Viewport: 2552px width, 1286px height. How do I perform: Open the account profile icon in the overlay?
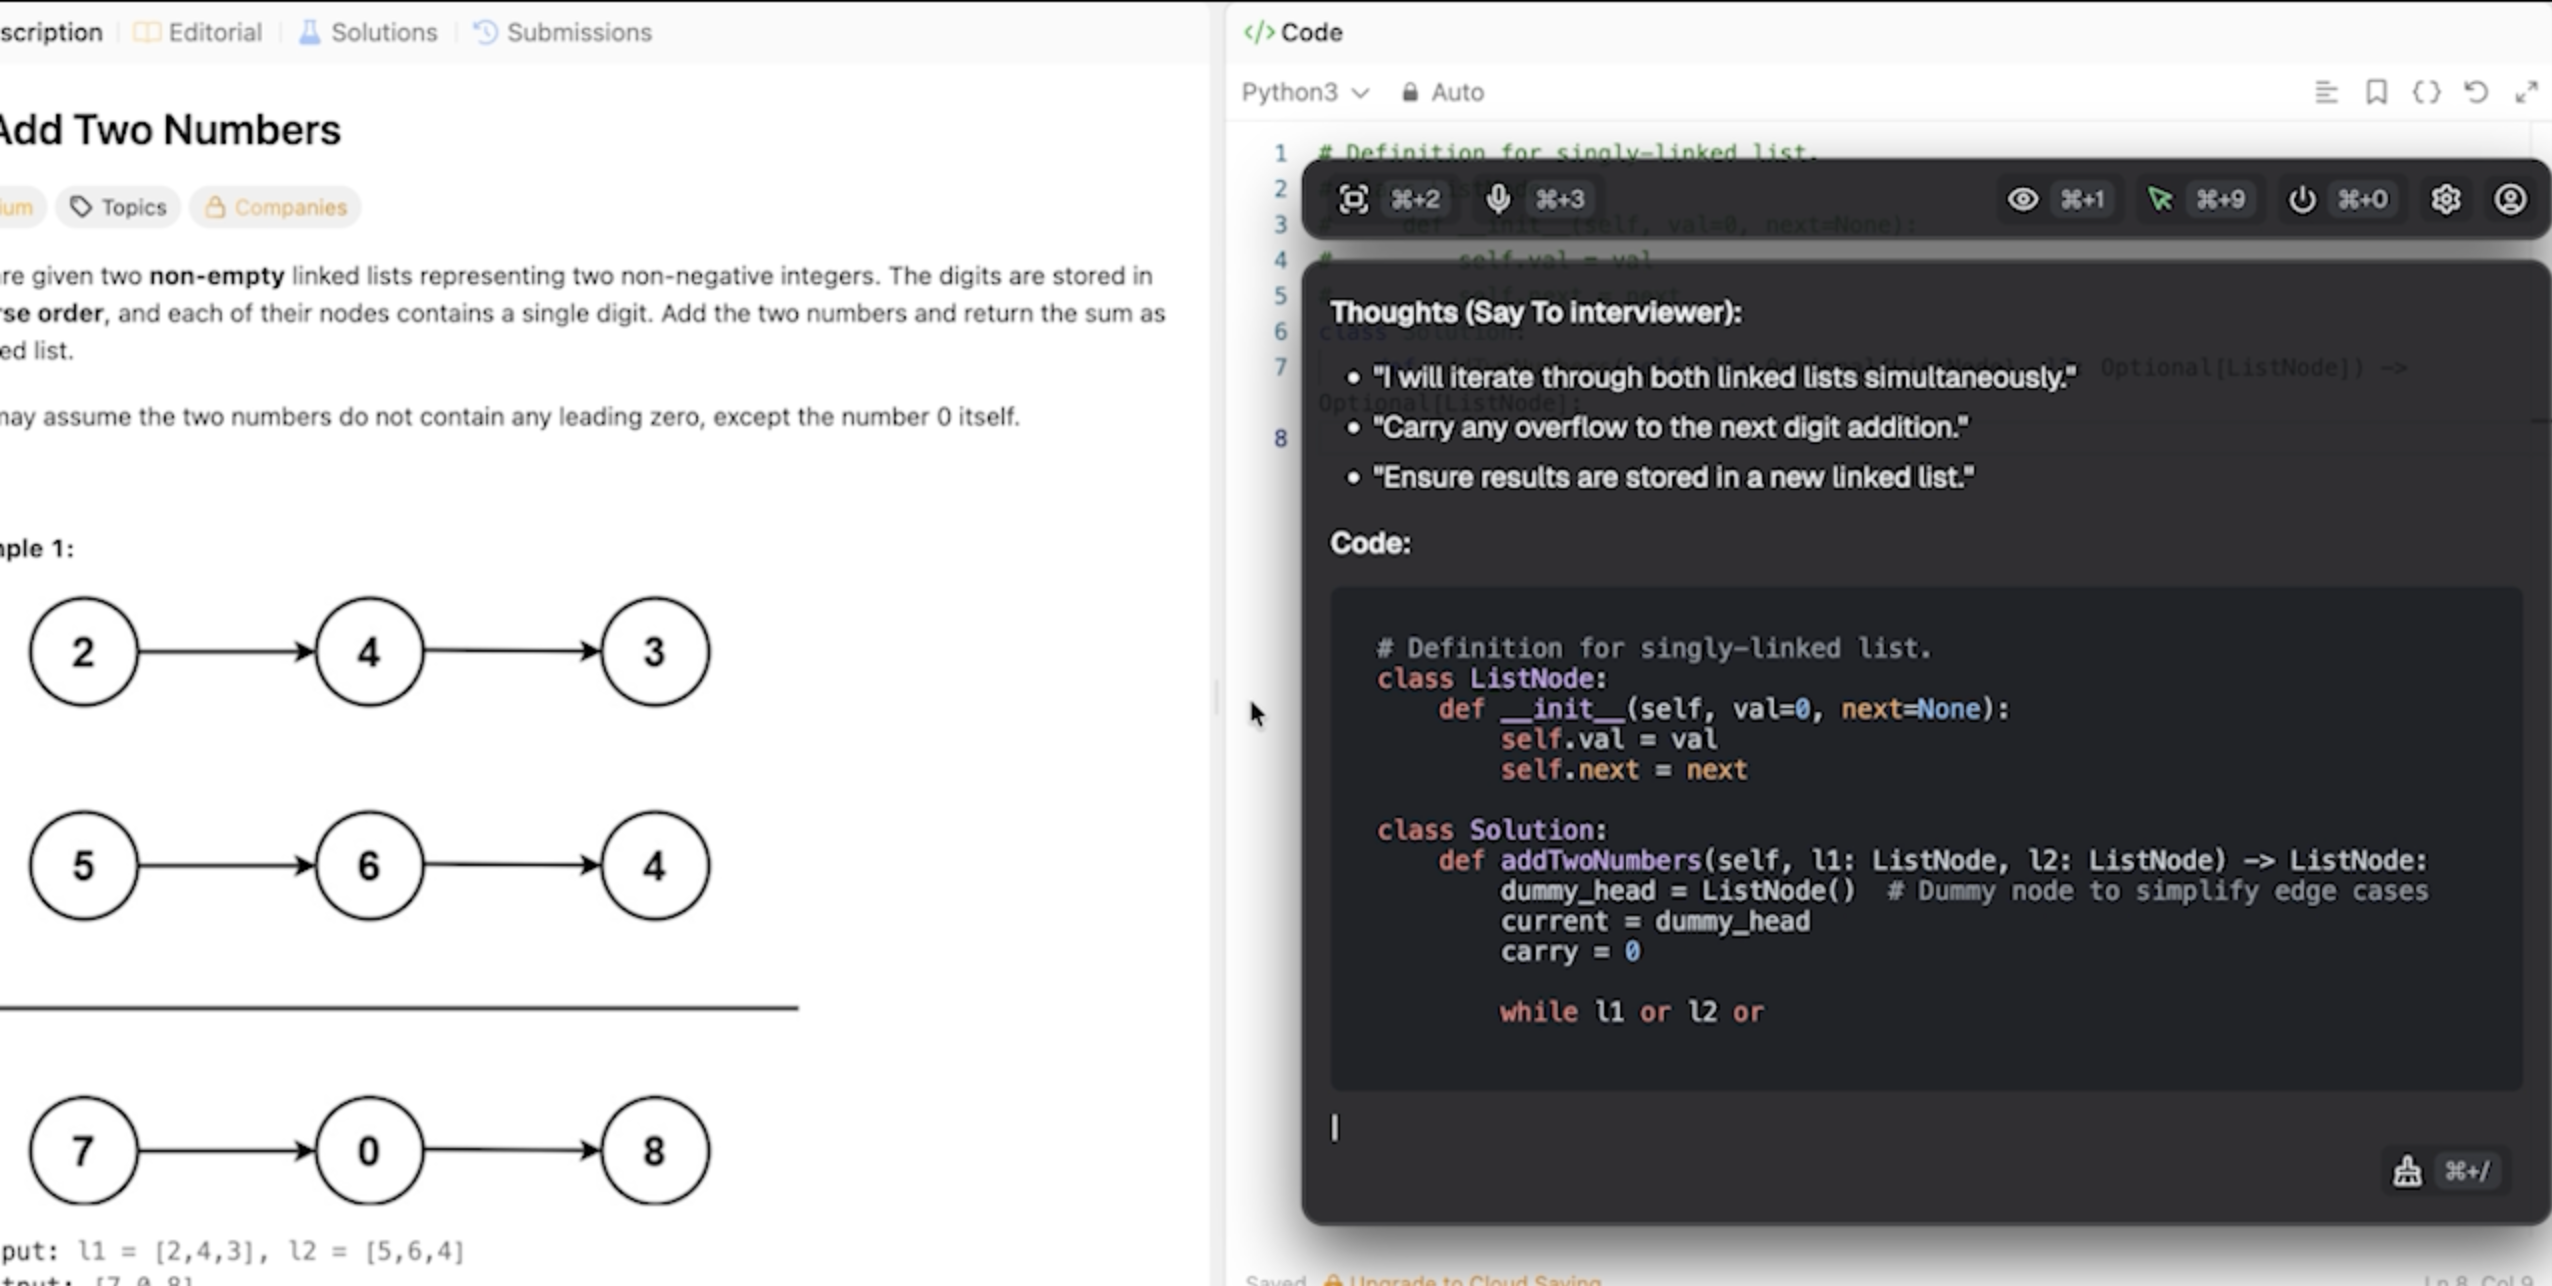point(2513,199)
